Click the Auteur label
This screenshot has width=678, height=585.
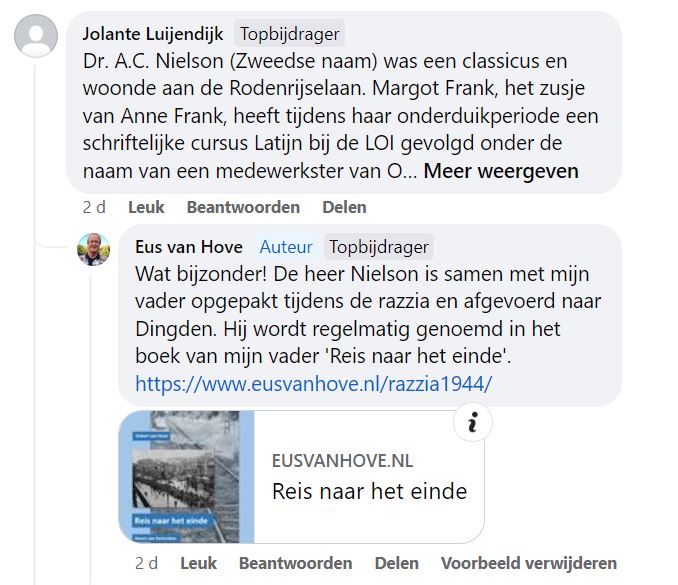(x=286, y=247)
